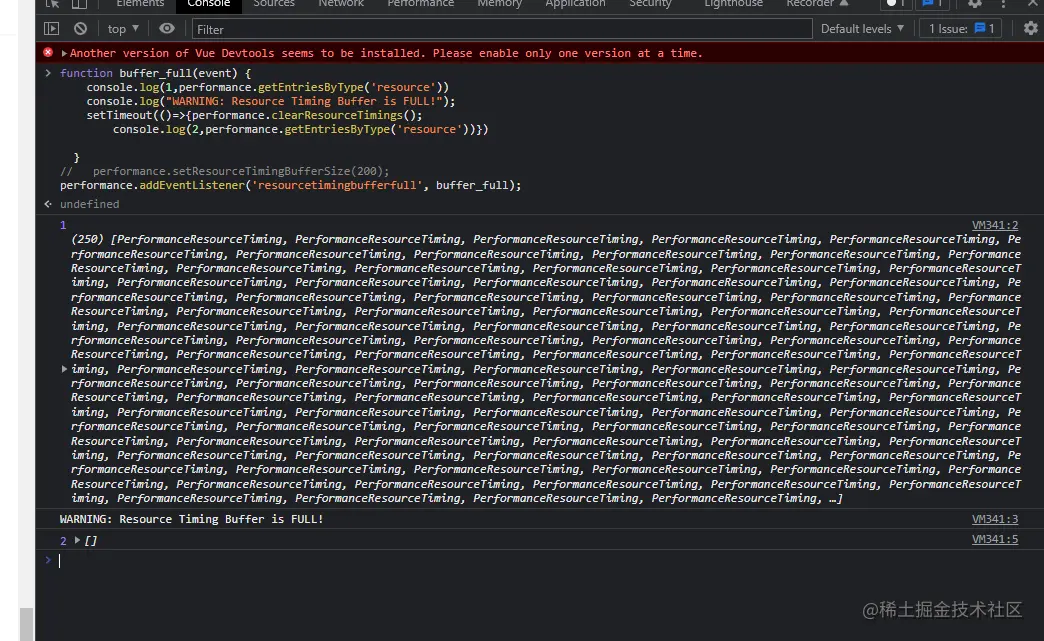Switch to the Lighthouse tab

(x=733, y=4)
